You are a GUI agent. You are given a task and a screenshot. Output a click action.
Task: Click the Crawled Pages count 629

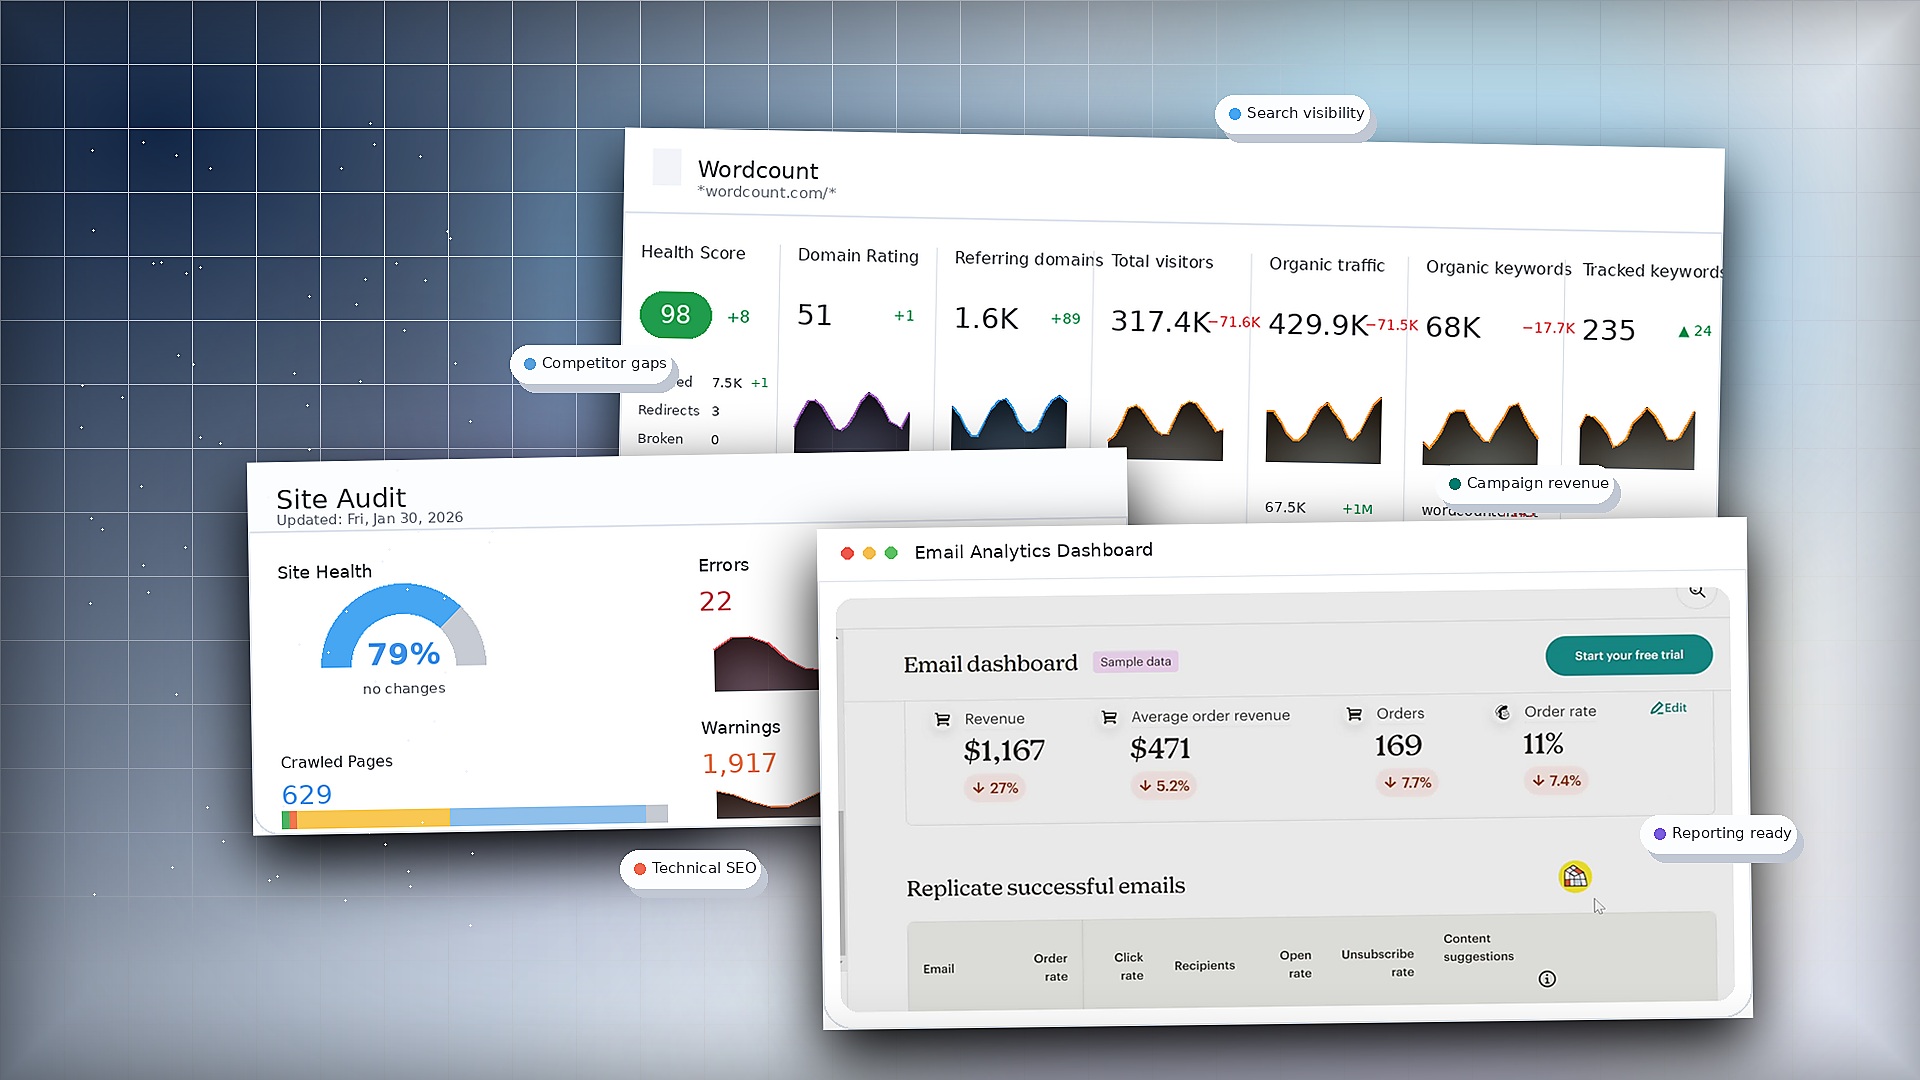(307, 795)
